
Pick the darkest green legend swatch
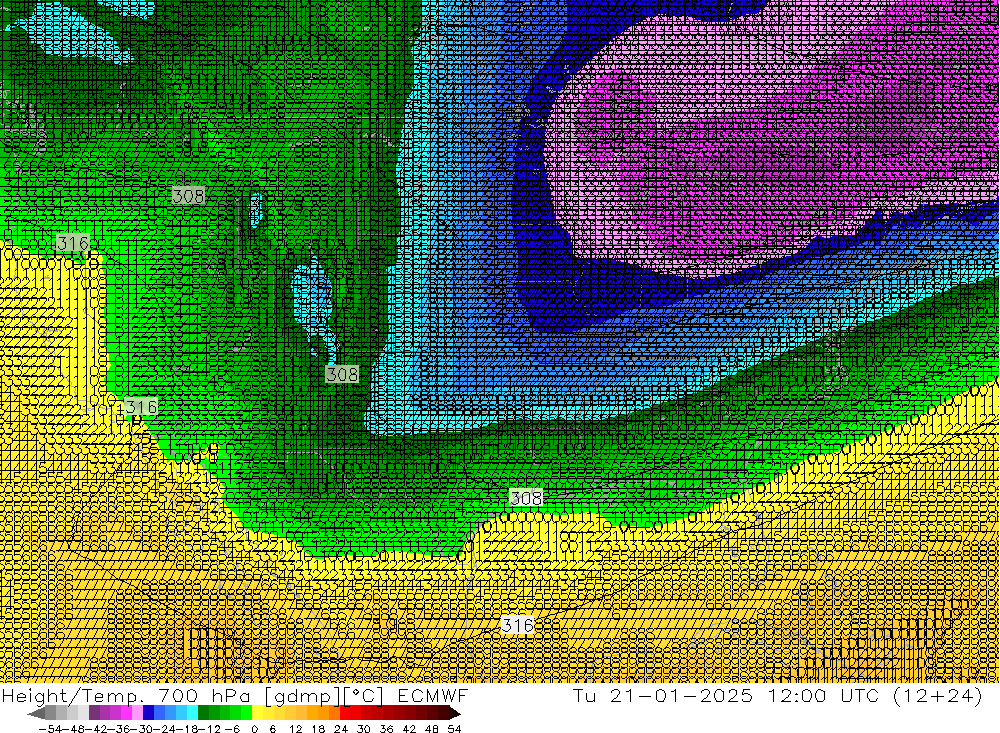[203, 712]
